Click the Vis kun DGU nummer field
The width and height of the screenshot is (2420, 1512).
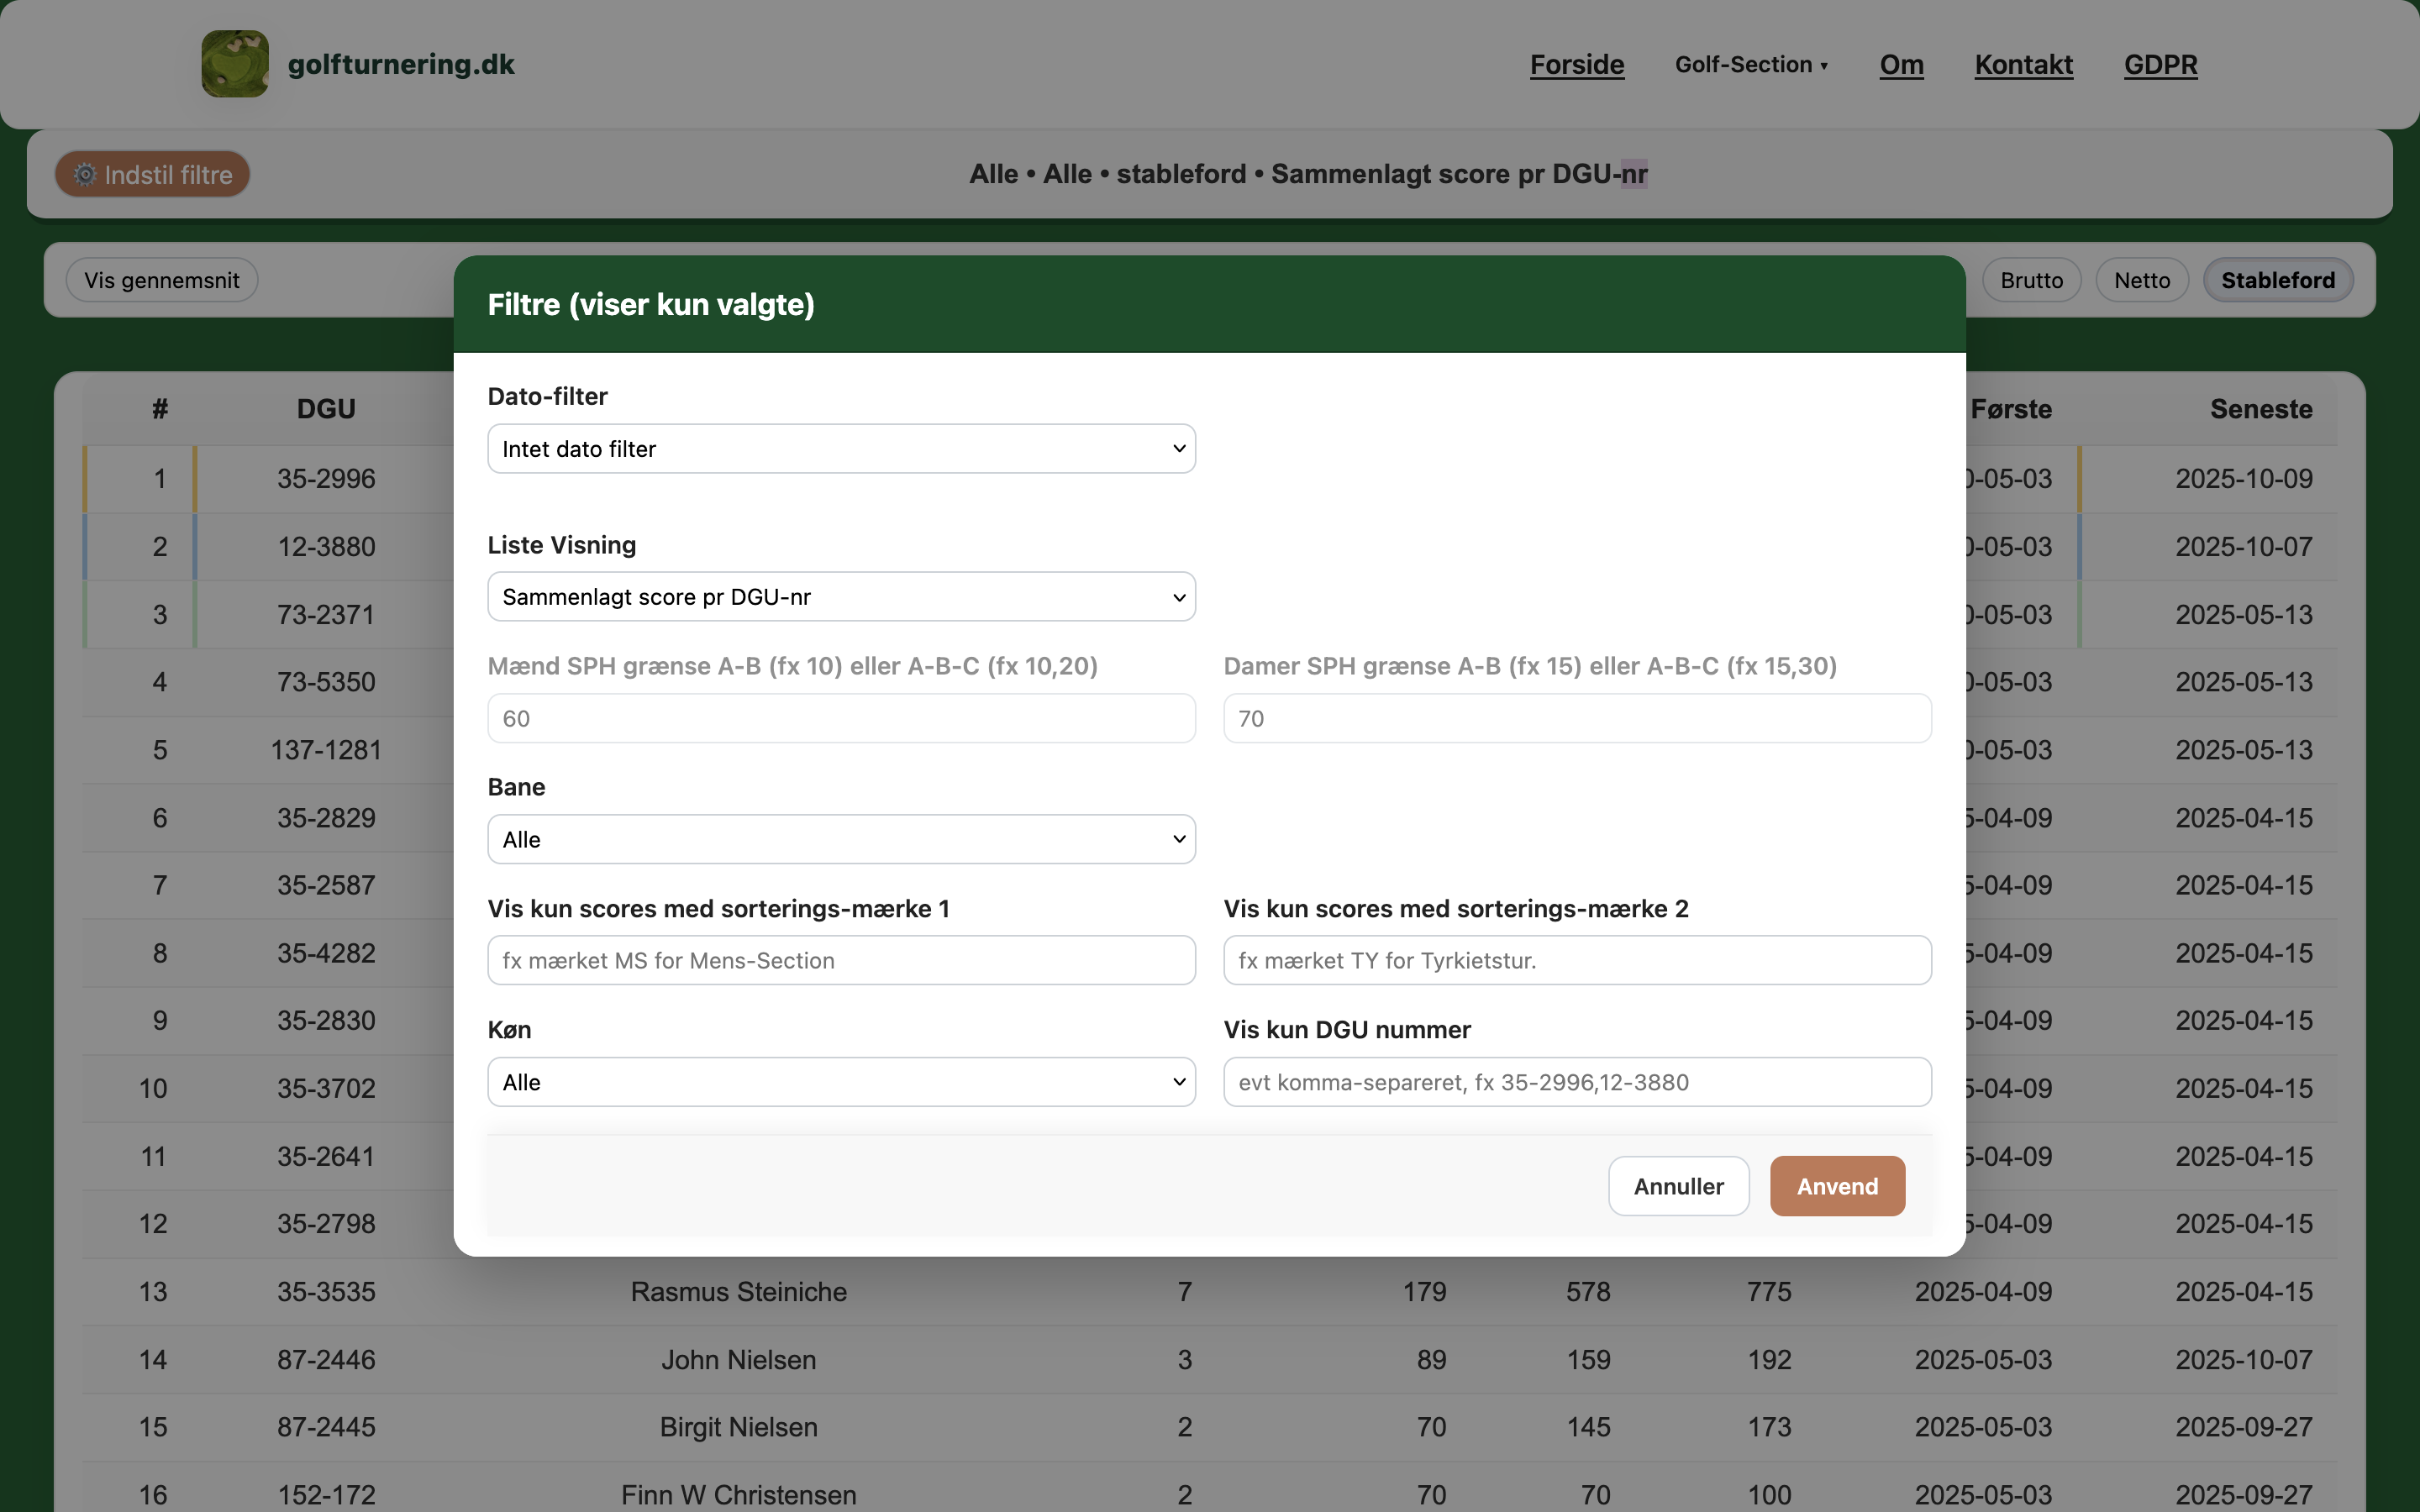(x=1577, y=1082)
